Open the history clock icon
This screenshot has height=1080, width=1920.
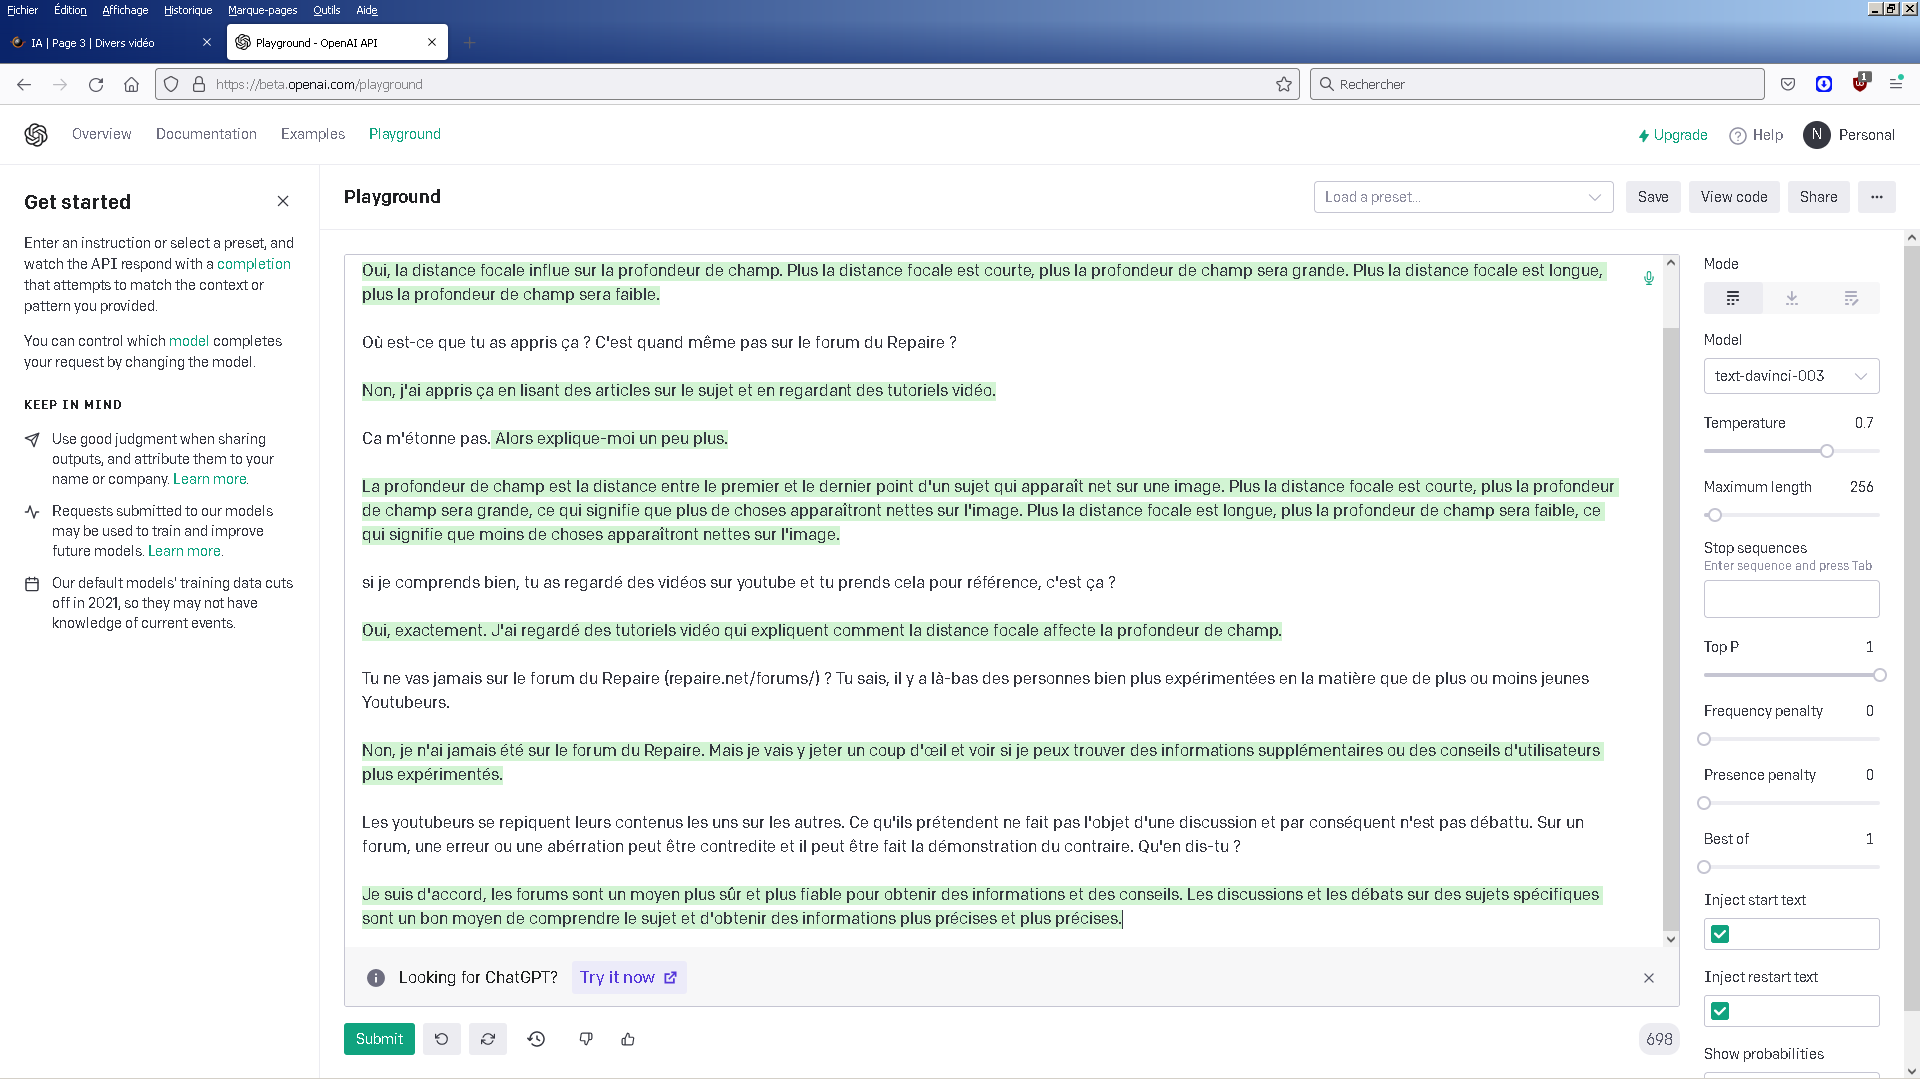[536, 1039]
